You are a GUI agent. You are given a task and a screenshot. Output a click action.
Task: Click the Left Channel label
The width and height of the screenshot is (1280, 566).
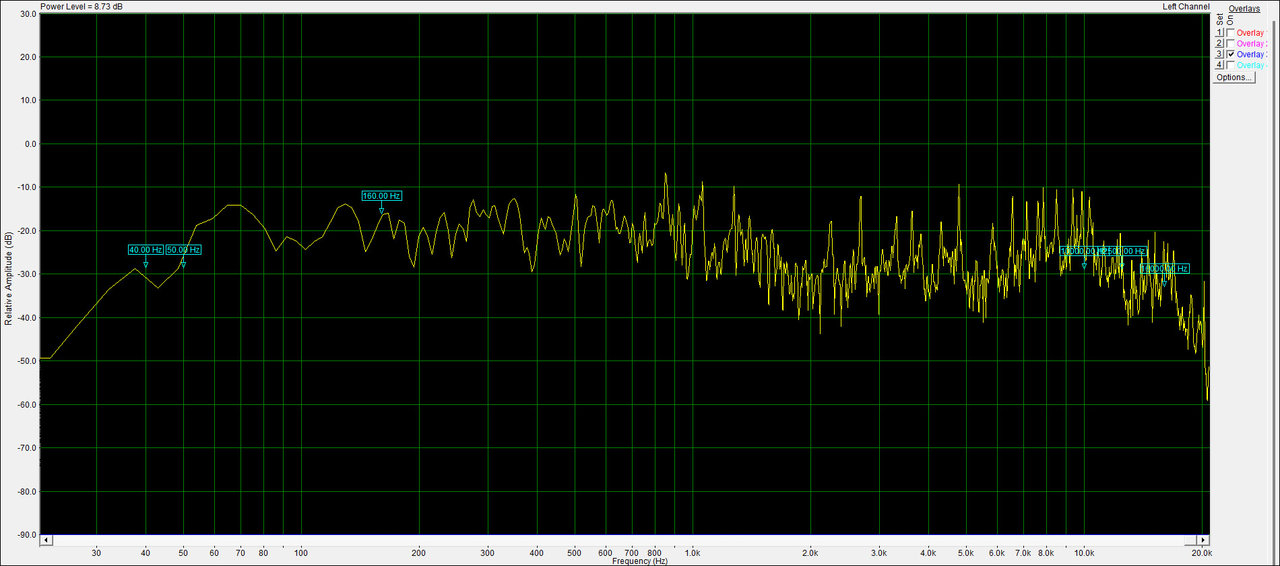pos(1186,6)
